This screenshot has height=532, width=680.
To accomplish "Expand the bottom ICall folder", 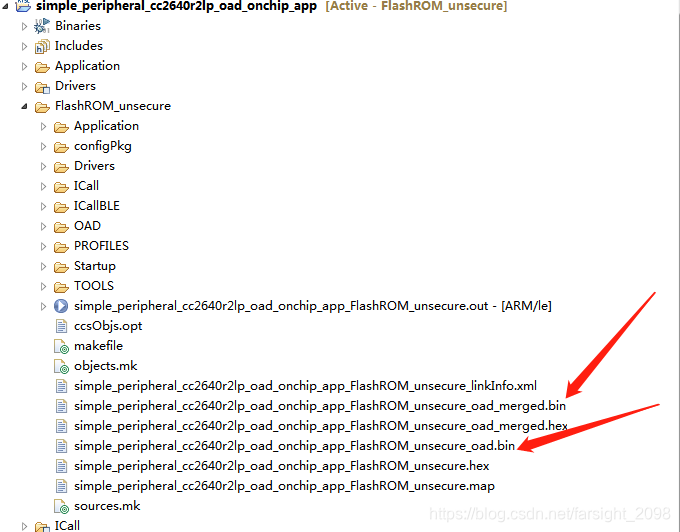I will click(24, 526).
